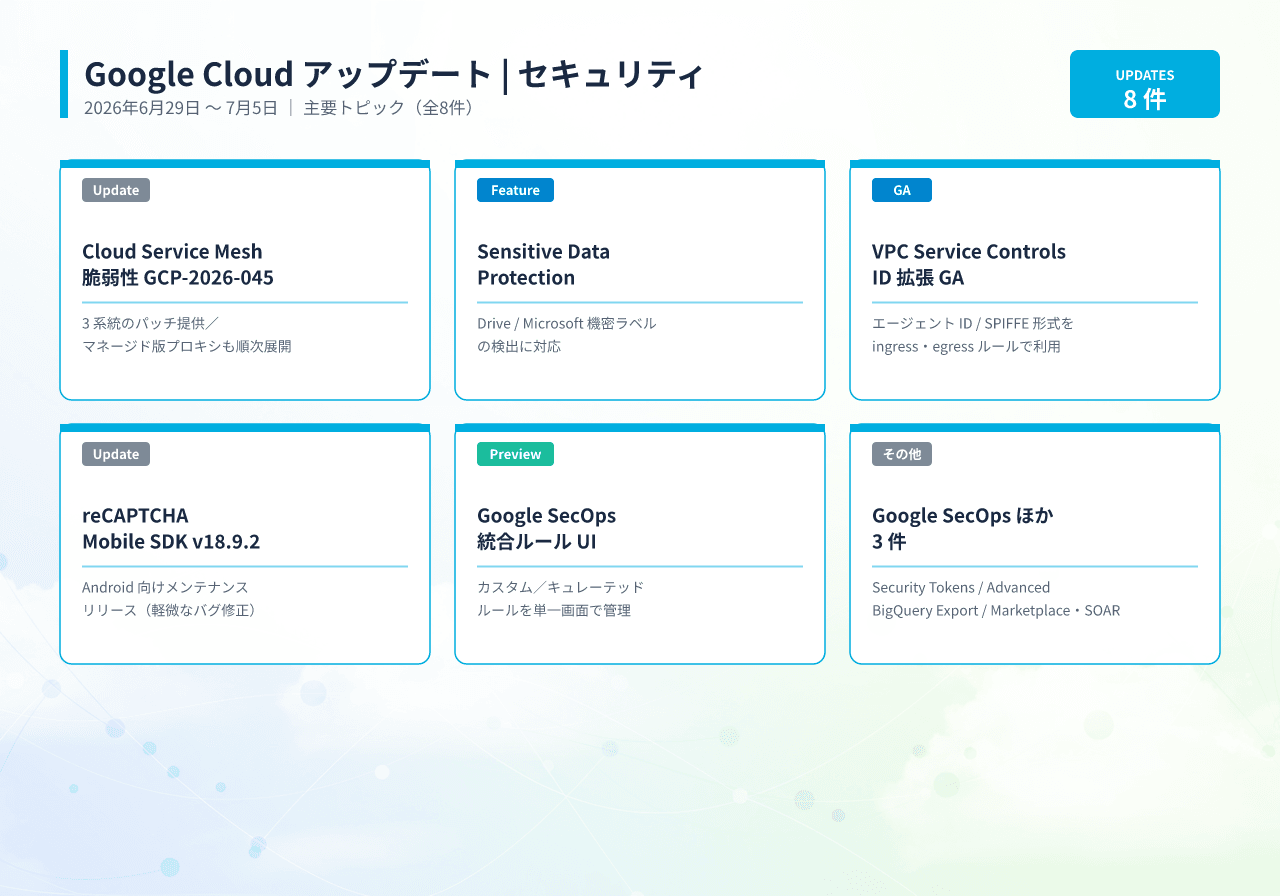Screen dimensions: 1280x896
Task: Click the Feature tag
Action: 515,190
